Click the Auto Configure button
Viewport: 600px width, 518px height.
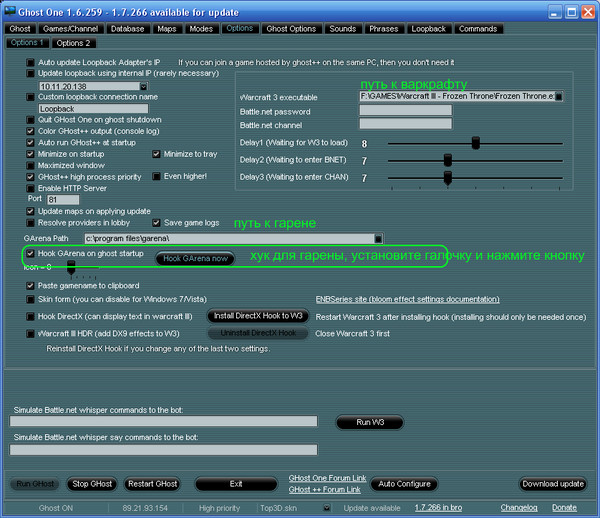404,484
